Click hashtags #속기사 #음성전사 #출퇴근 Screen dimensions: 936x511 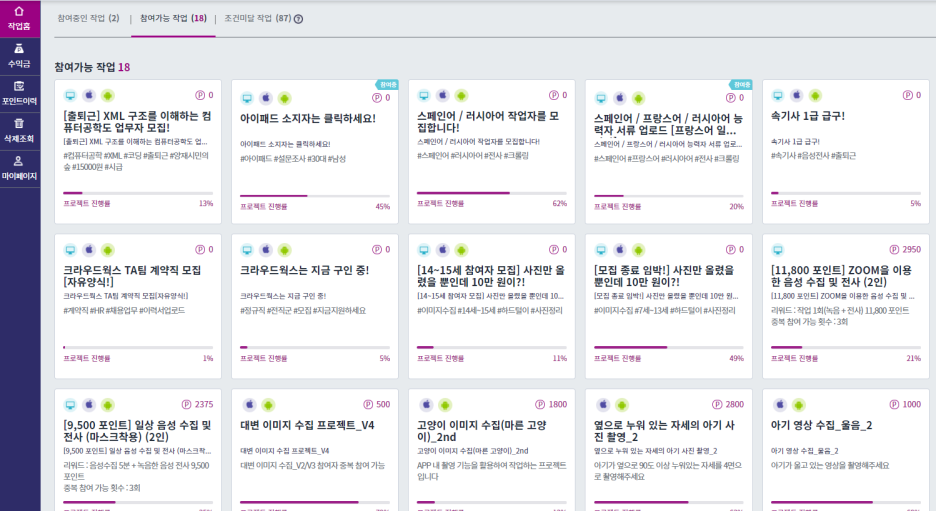point(813,156)
